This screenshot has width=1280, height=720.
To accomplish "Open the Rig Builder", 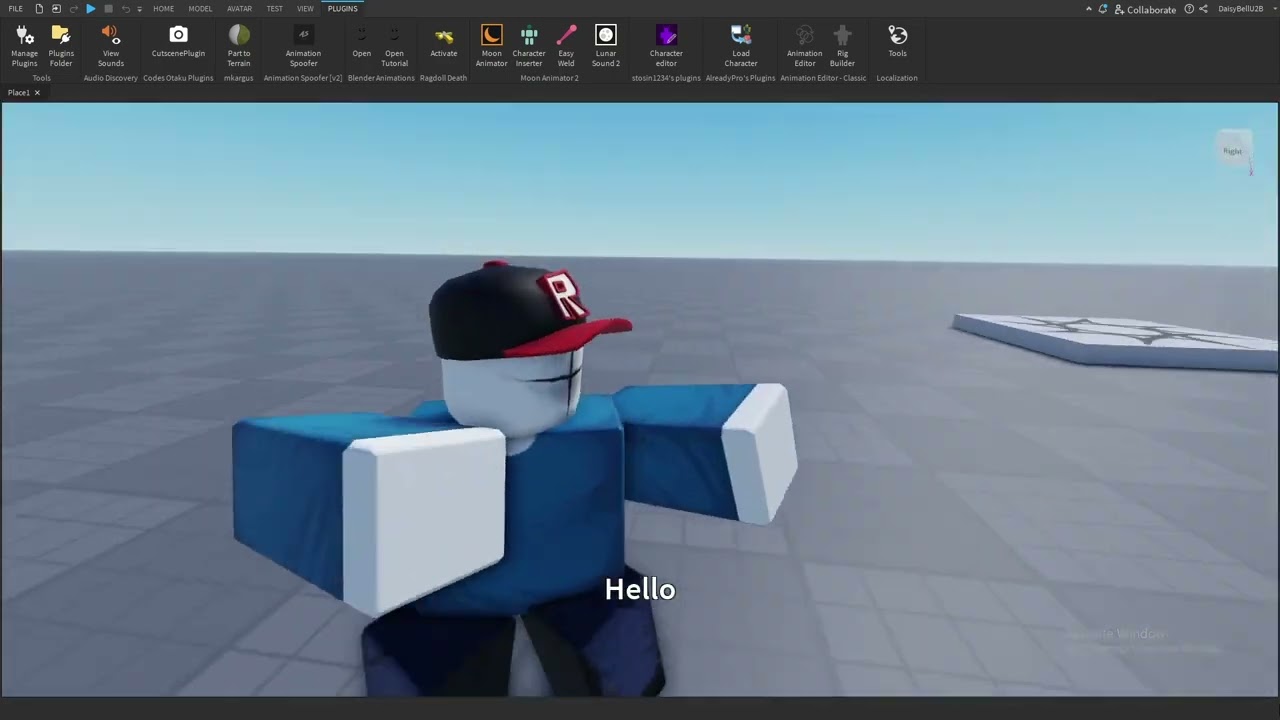I will (x=842, y=46).
